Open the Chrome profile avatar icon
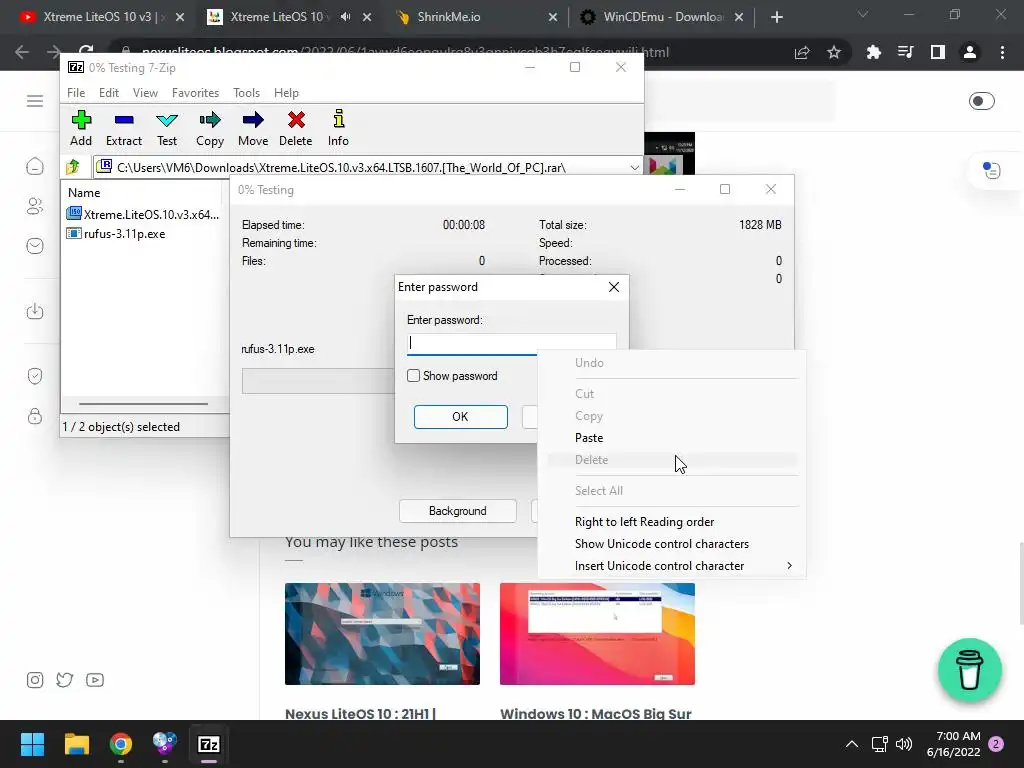Image resolution: width=1024 pixels, height=768 pixels. click(x=970, y=52)
